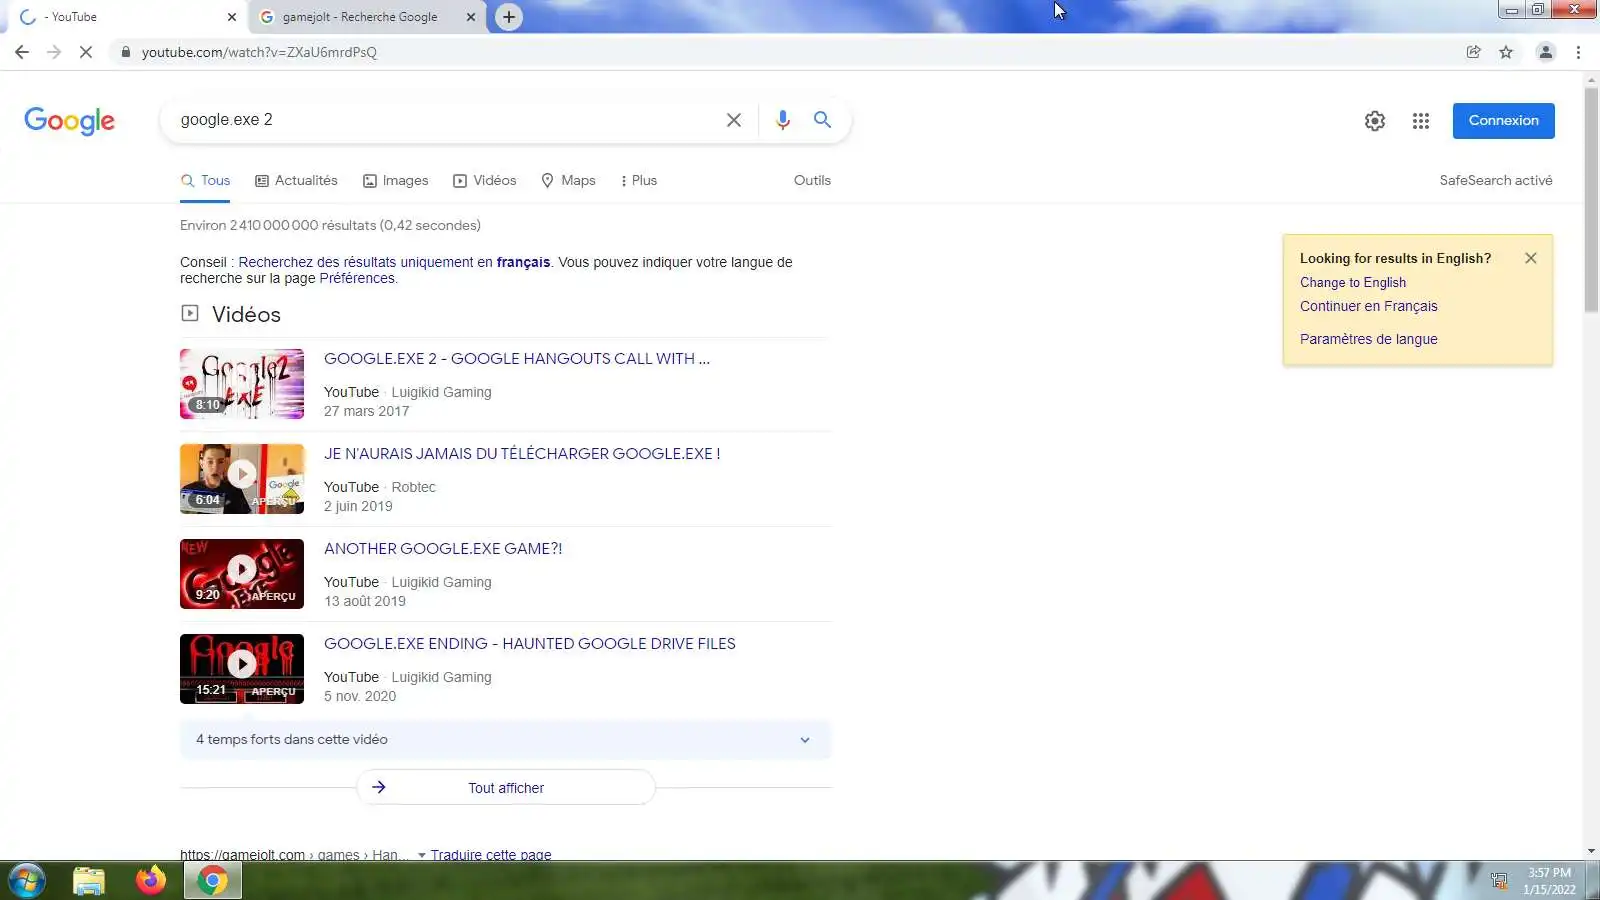Viewport: 1600px width, 900px height.
Task: Start a voice search with the microphone
Action: click(783, 120)
